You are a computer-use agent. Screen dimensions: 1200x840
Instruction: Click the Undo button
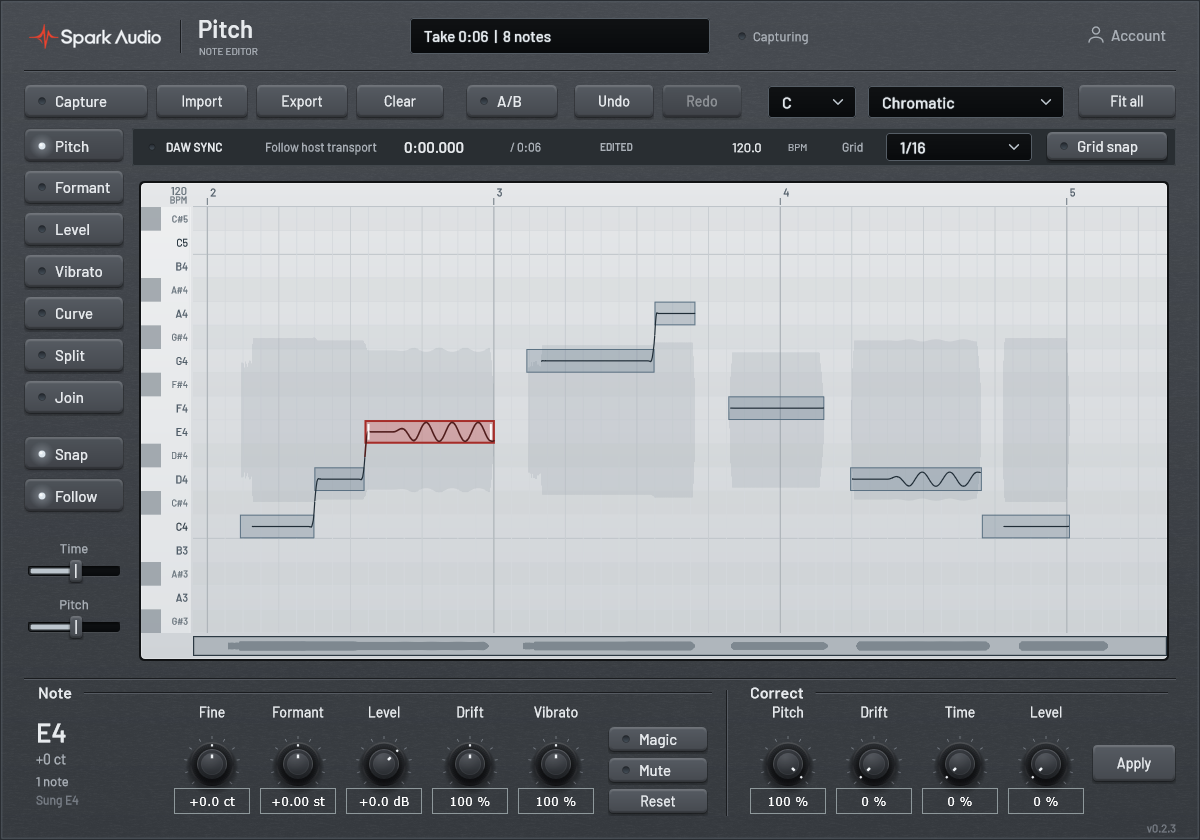click(x=614, y=101)
